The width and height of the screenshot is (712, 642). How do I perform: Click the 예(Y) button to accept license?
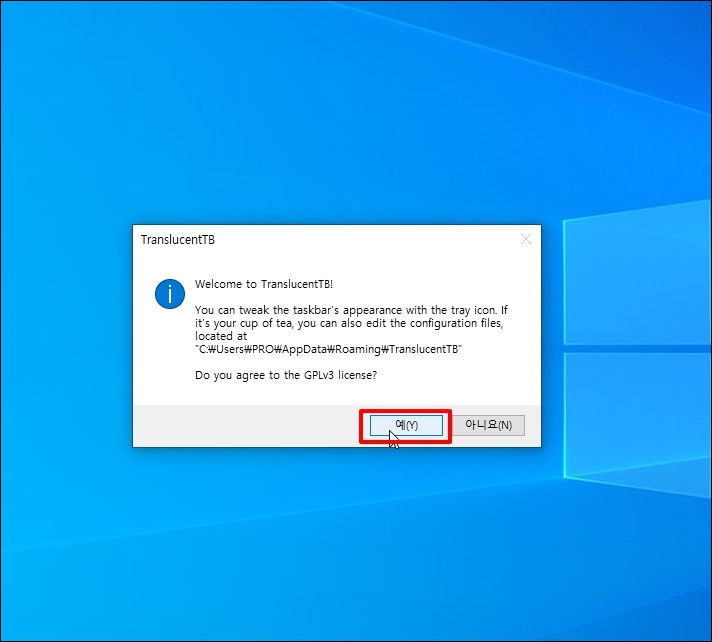coord(406,425)
